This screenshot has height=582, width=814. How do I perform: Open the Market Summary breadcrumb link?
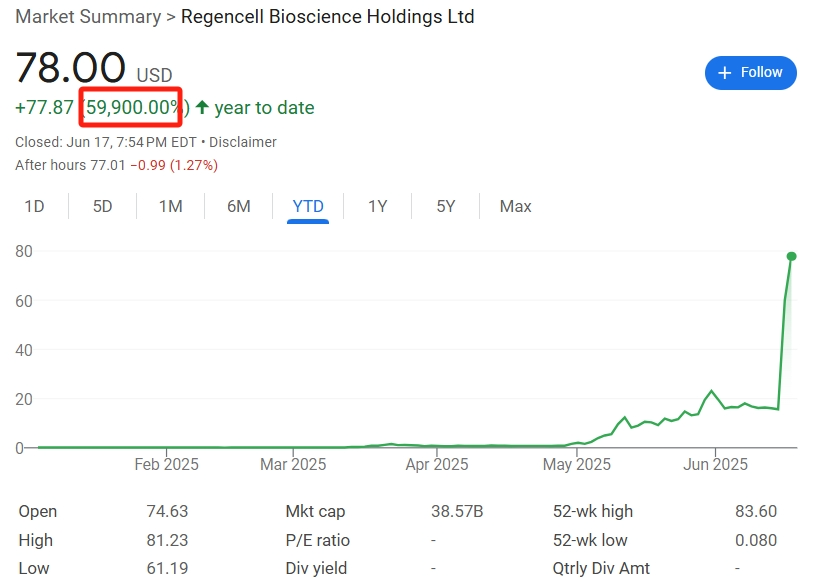click(x=87, y=17)
